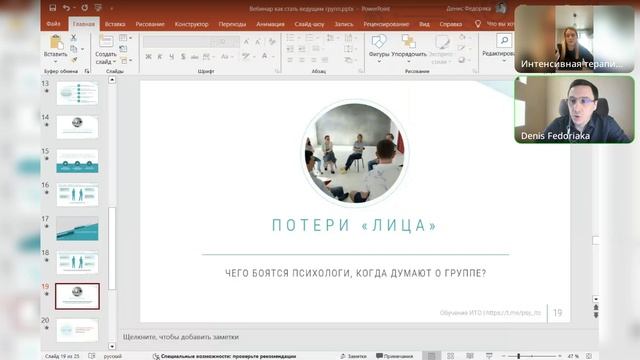
Task: Click the fit slide to window icon
Action: 589,356
